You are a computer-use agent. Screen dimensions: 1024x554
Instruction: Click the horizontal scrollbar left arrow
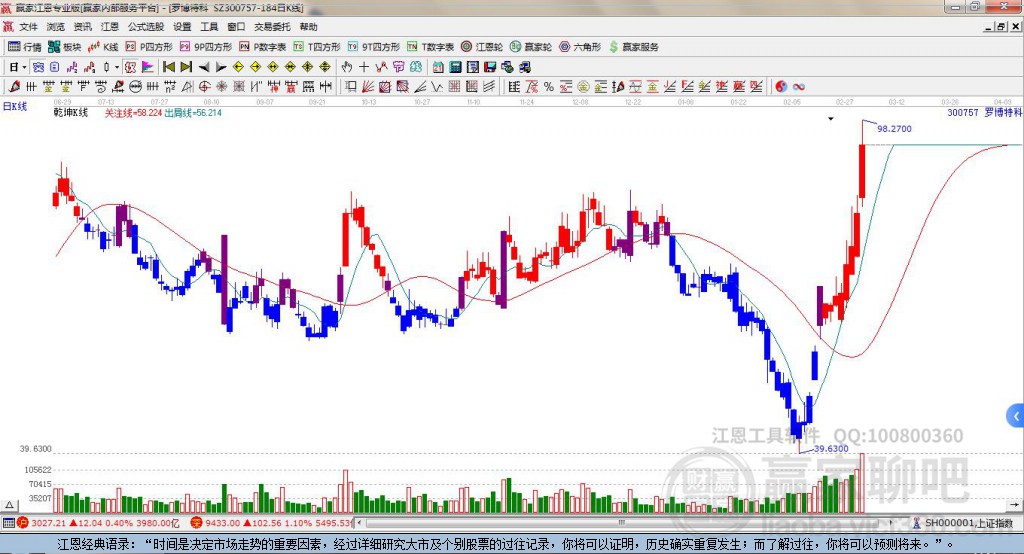click(x=360, y=523)
